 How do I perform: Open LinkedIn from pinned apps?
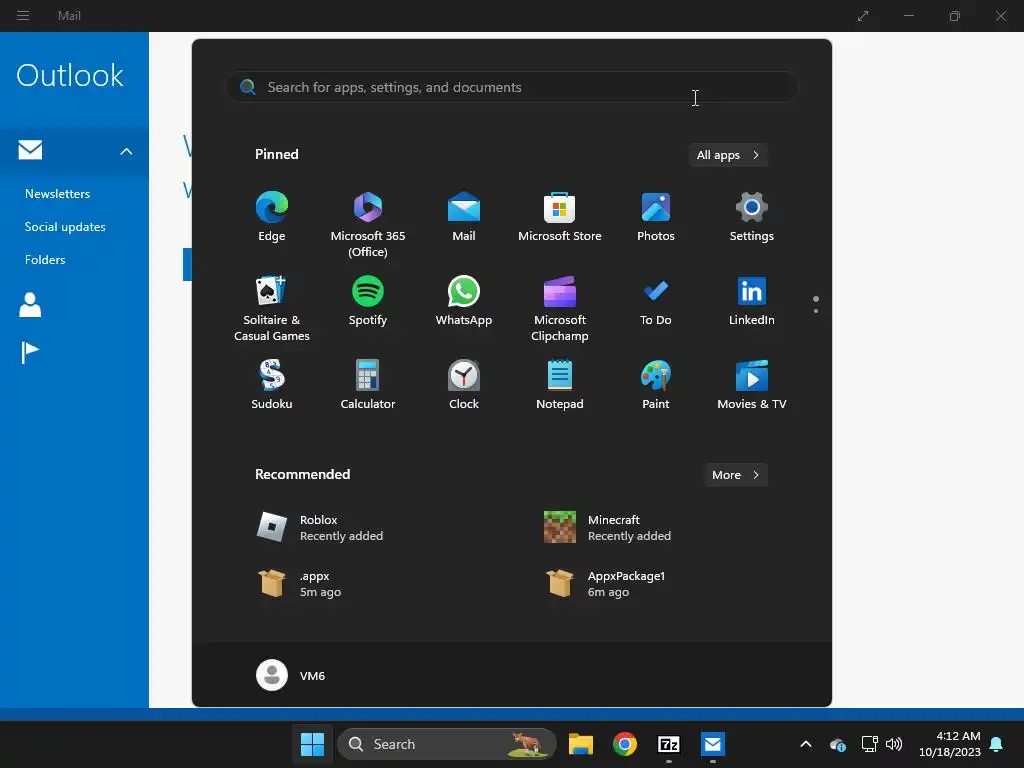coord(752,301)
